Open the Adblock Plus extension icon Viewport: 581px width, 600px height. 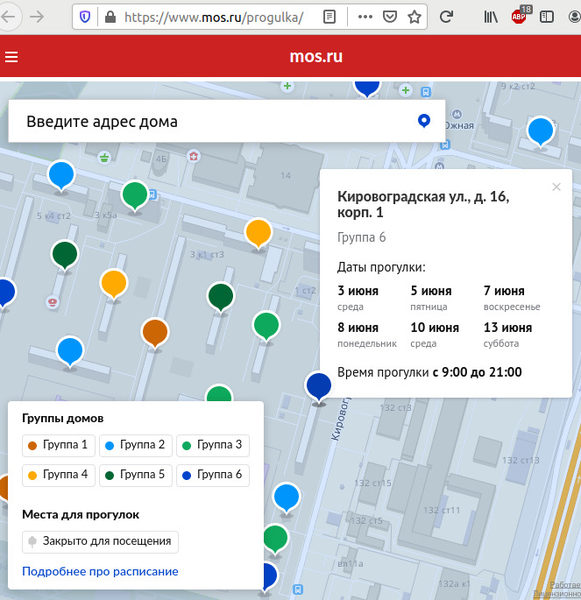[x=520, y=15]
